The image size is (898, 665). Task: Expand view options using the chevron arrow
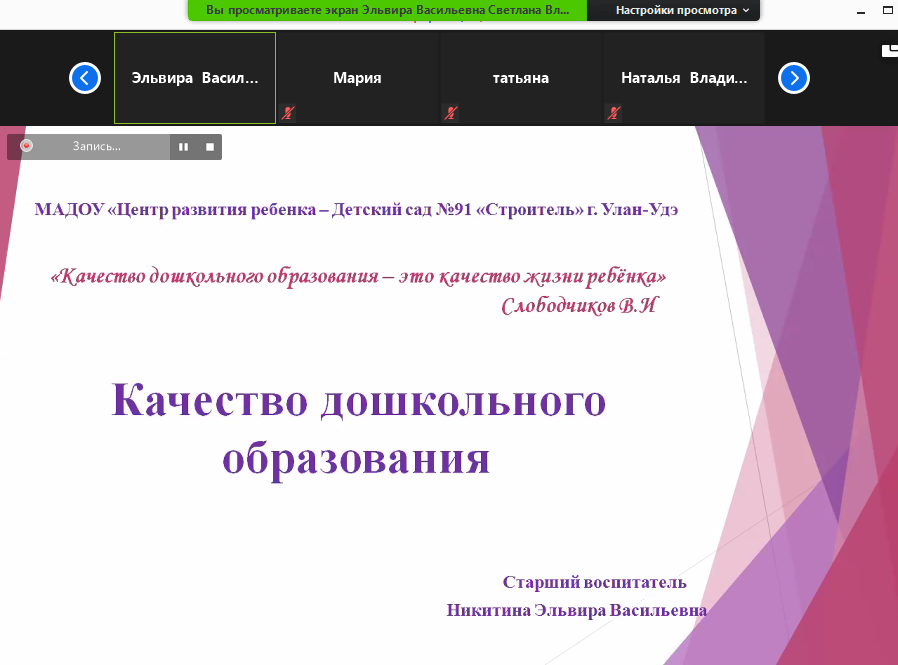tap(746, 10)
